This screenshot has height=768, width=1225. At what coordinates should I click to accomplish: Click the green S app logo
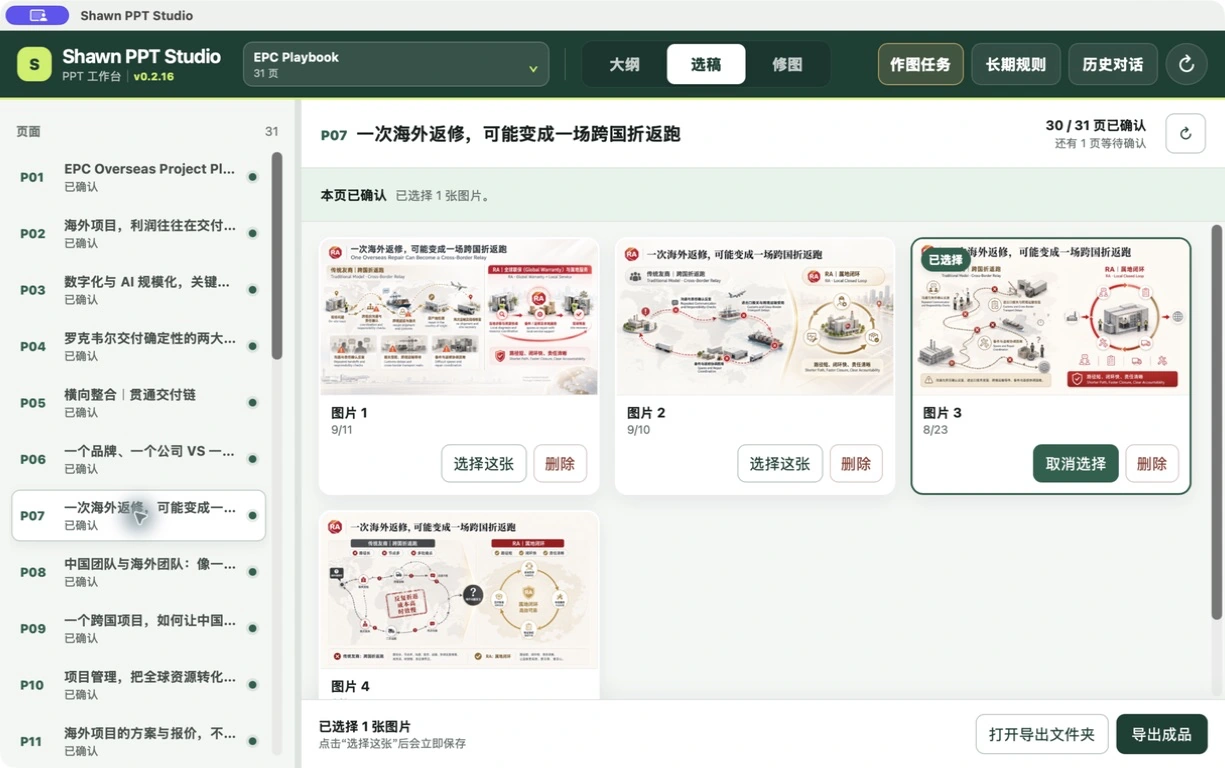tap(34, 65)
